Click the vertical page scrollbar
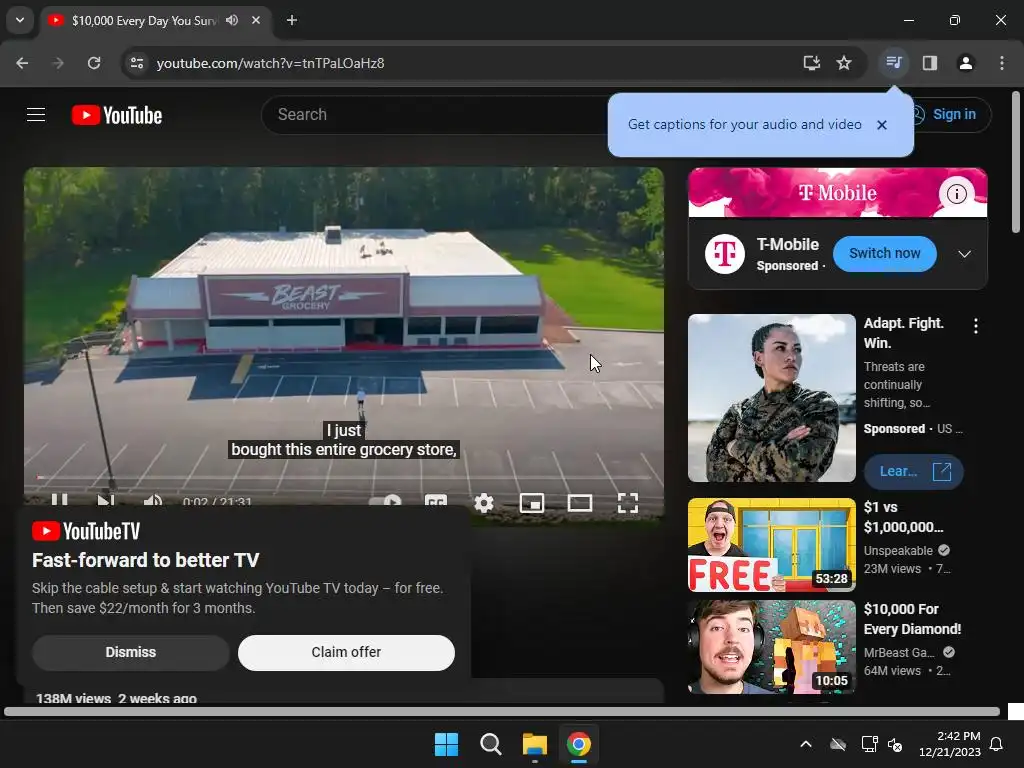The image size is (1024, 768). click(x=1016, y=162)
